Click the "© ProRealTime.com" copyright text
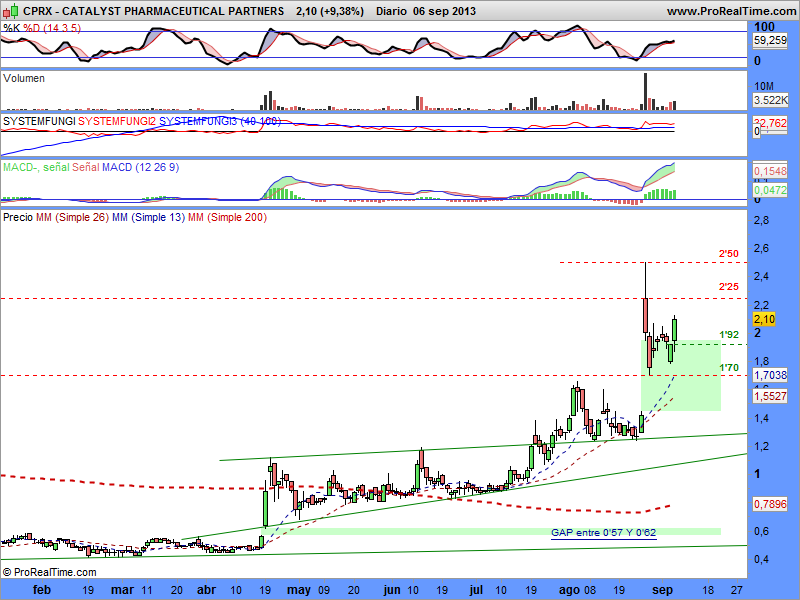Image resolution: width=800 pixels, height=600 pixels. (x=49, y=572)
